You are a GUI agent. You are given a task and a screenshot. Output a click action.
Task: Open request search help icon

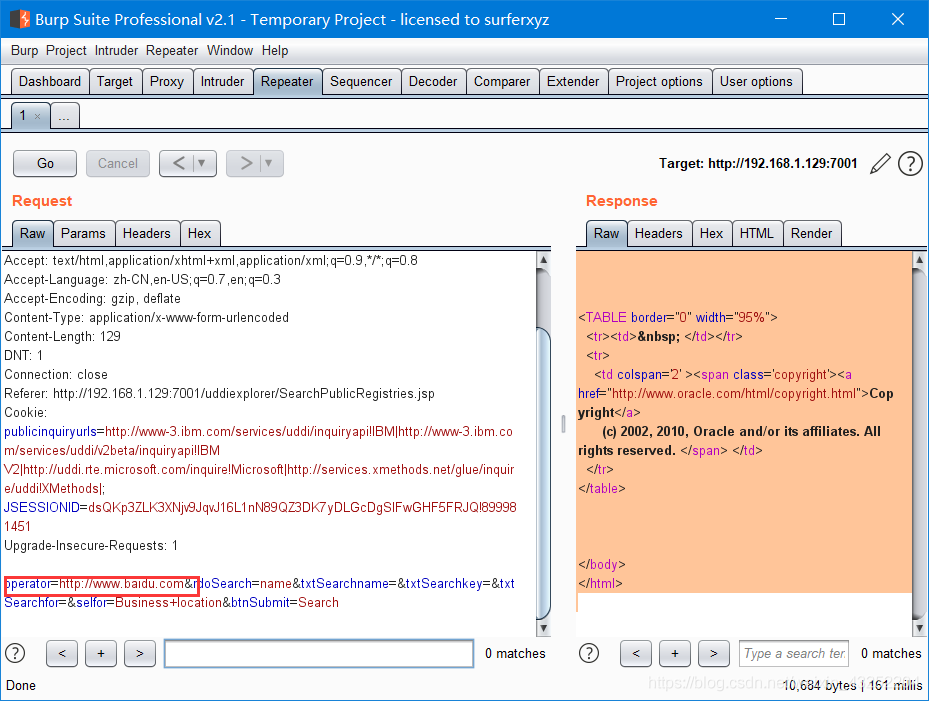pyautogui.click(x=15, y=653)
